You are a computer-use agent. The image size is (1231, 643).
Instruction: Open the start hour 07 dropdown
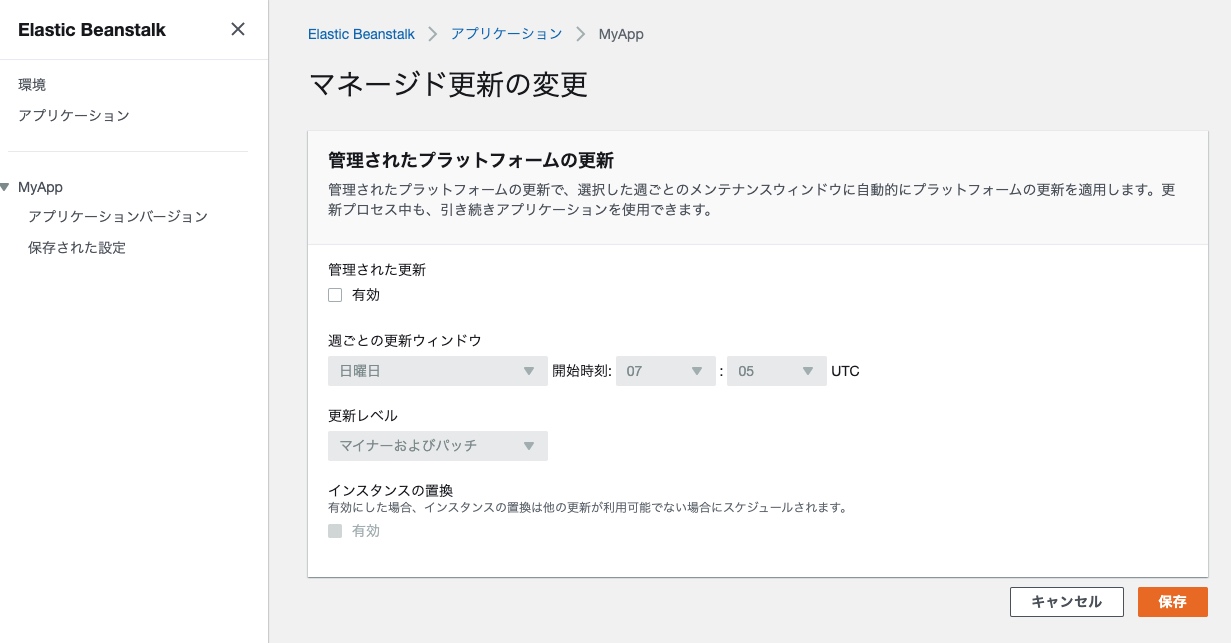pos(666,371)
